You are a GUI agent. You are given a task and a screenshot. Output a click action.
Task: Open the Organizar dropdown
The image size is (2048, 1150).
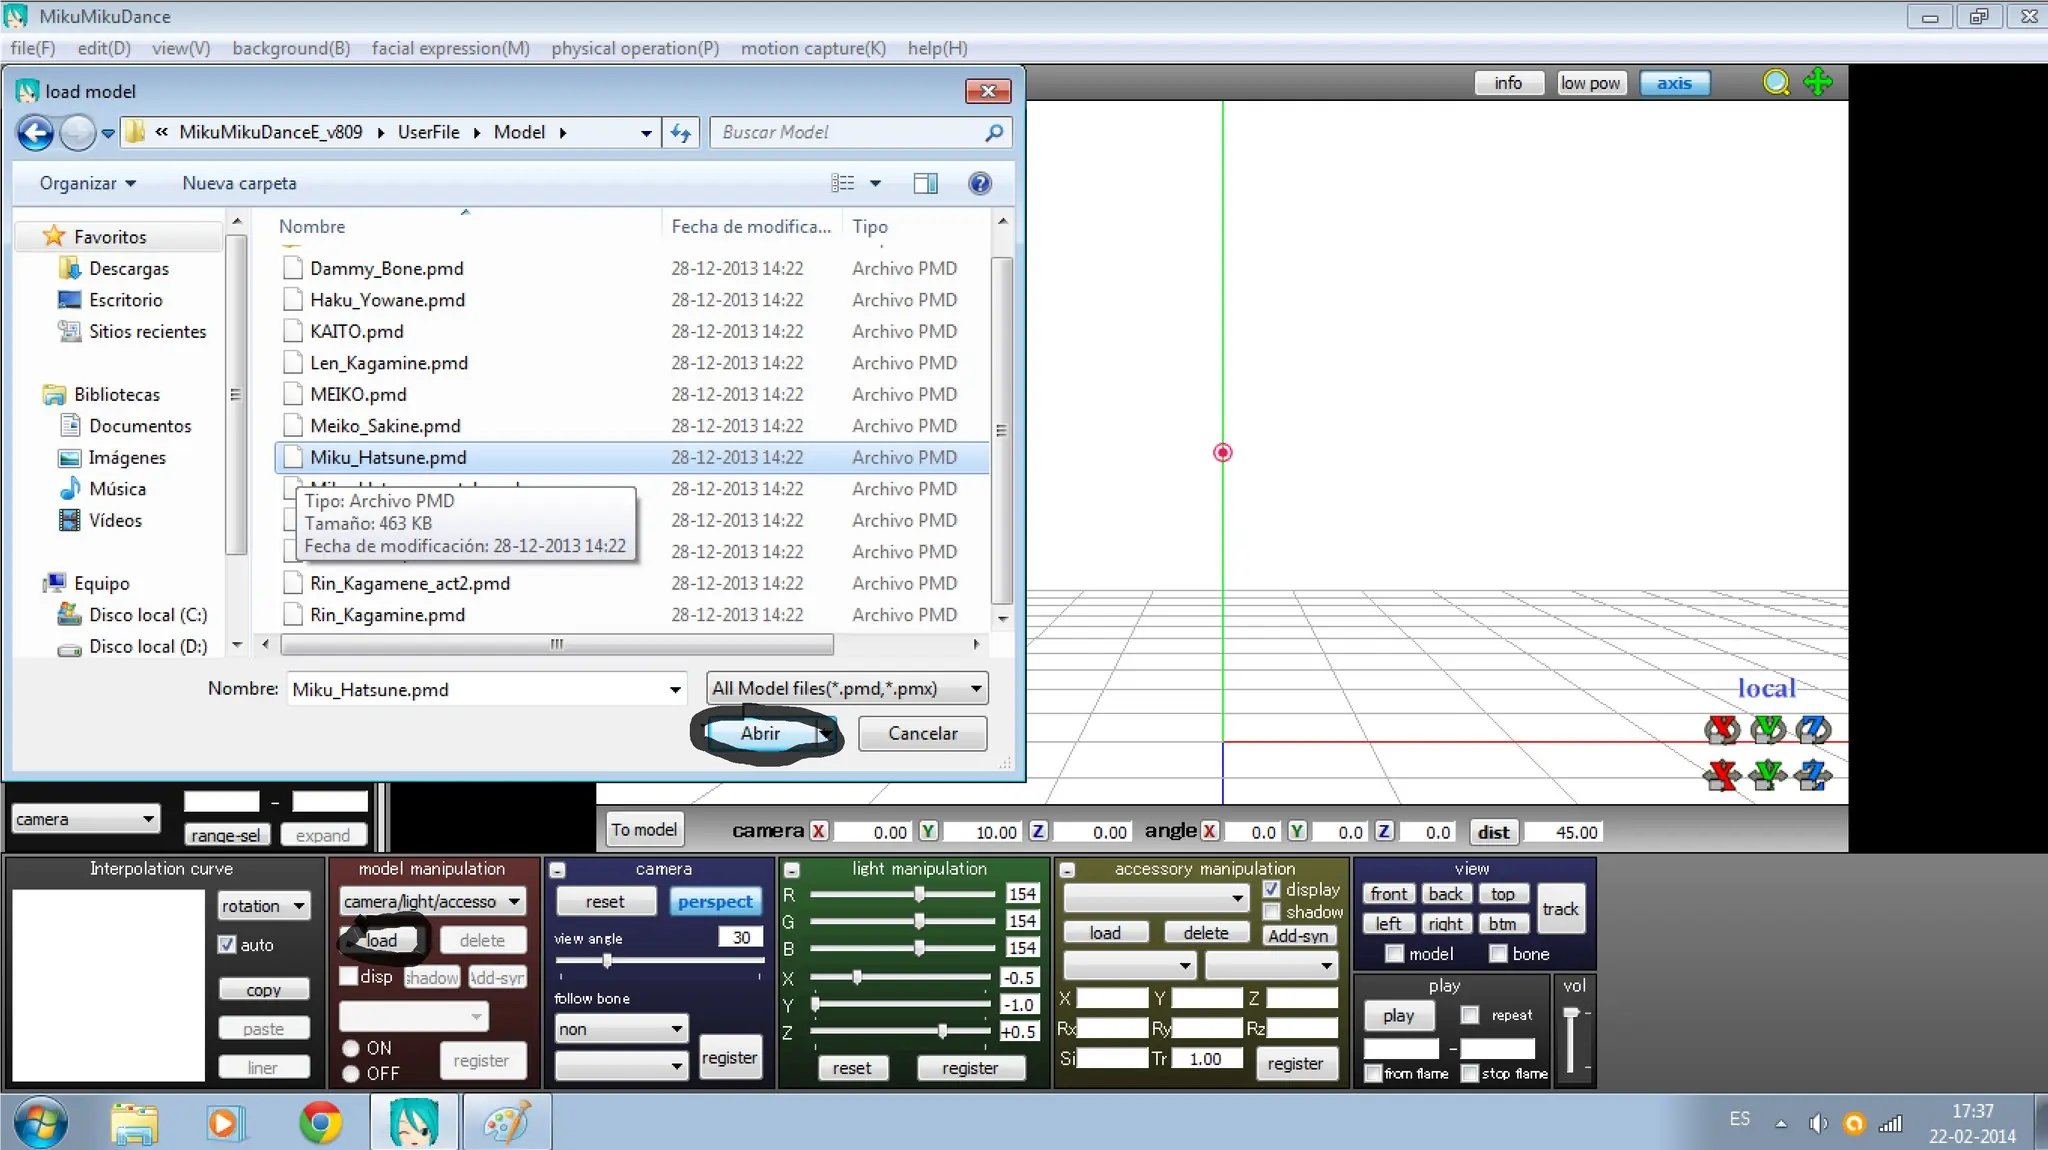(x=87, y=183)
